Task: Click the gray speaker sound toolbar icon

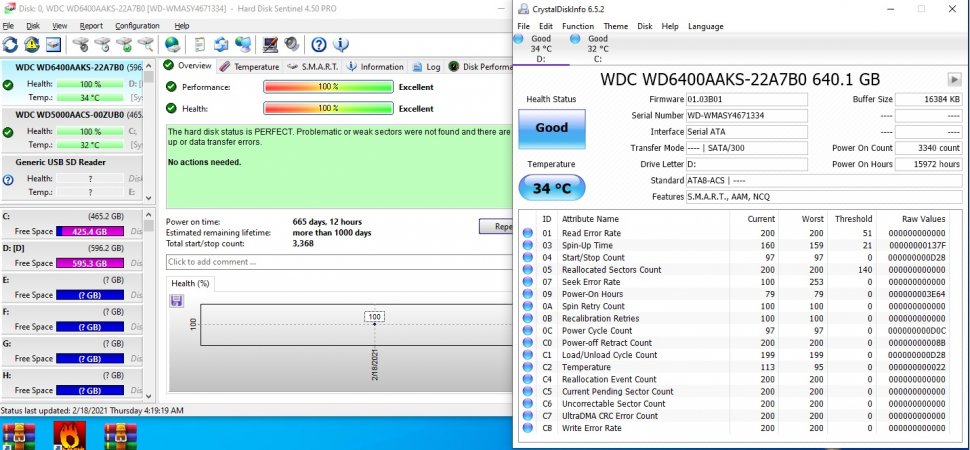Action: (291, 45)
